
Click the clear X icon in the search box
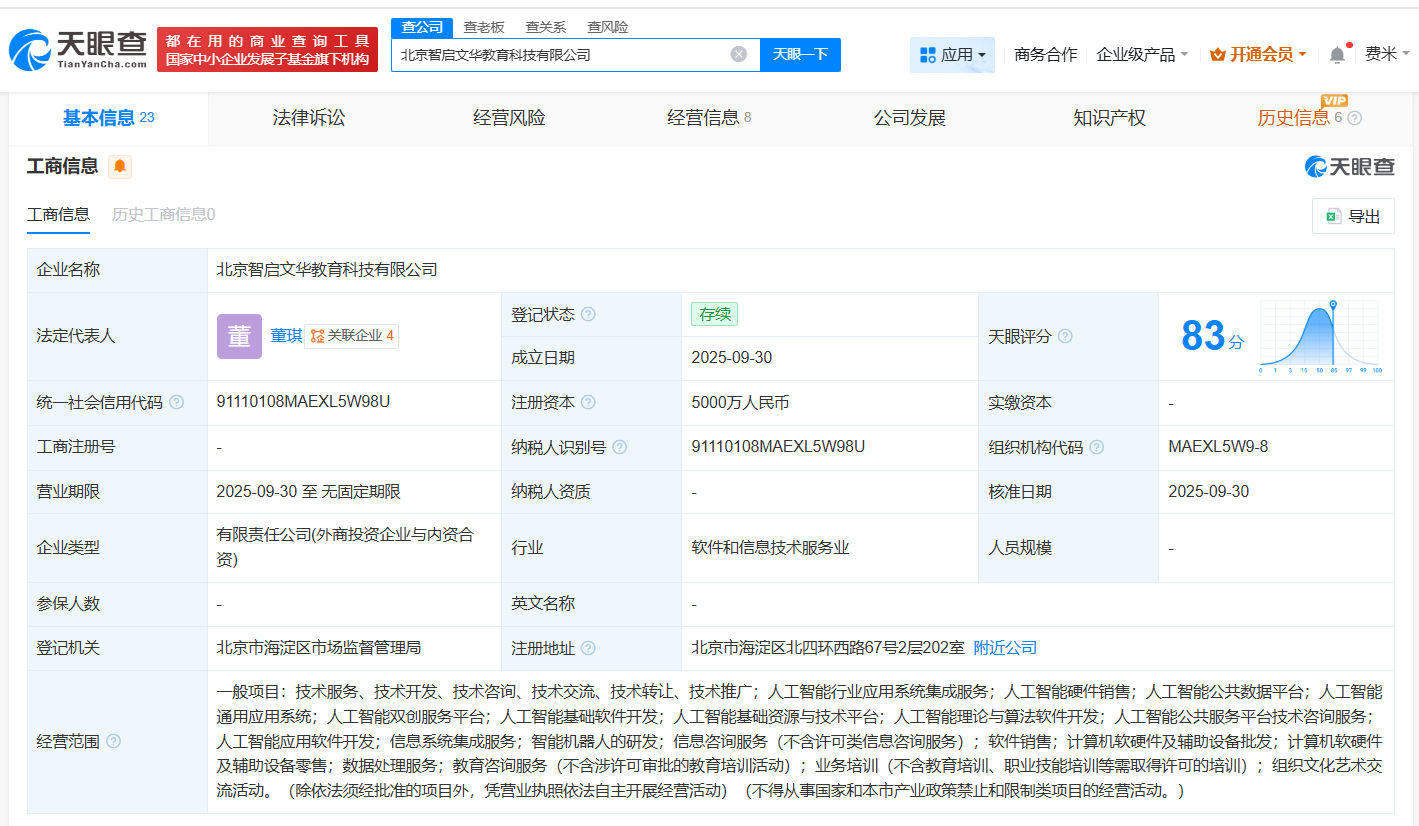pos(738,55)
